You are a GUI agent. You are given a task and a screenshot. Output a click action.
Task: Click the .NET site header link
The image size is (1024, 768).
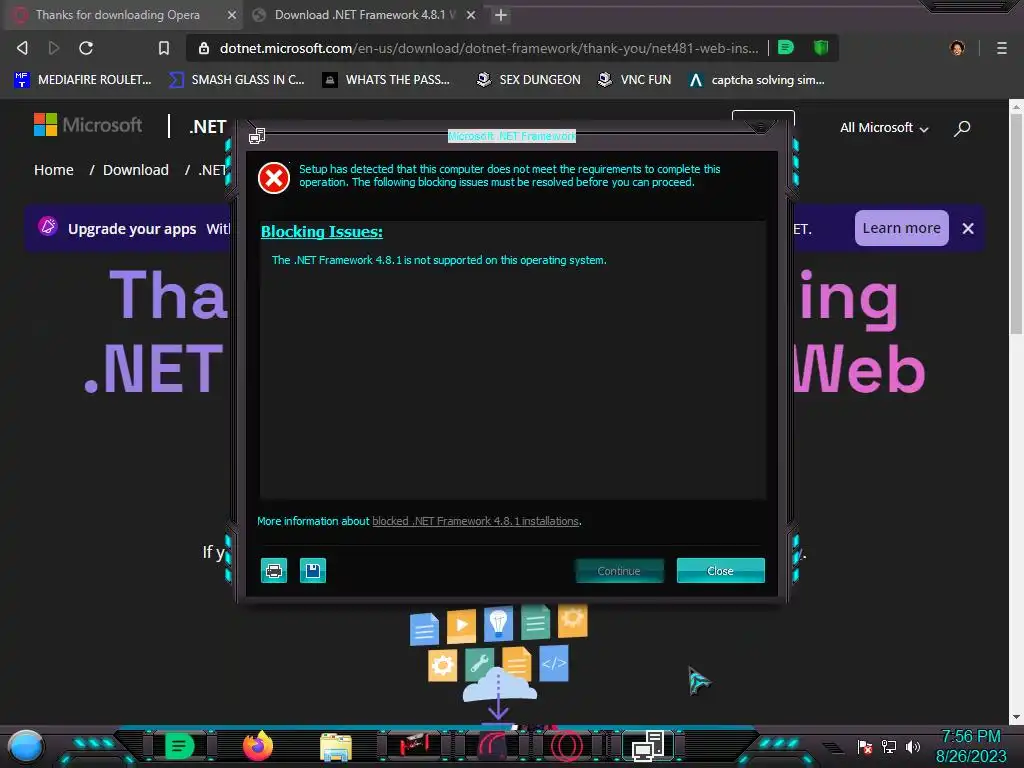208,127
